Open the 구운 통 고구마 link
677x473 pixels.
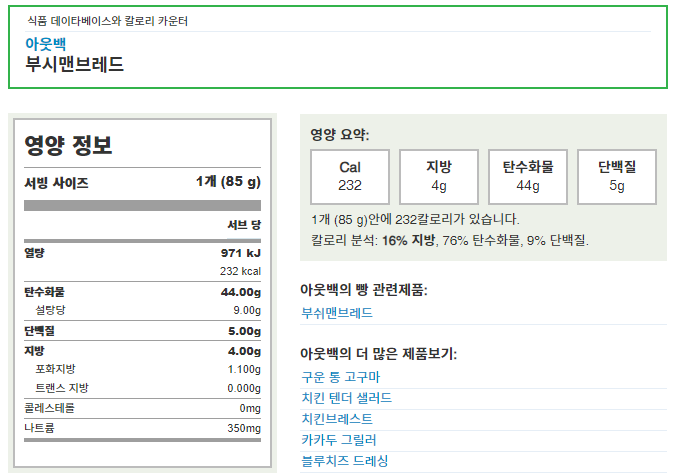(x=341, y=377)
